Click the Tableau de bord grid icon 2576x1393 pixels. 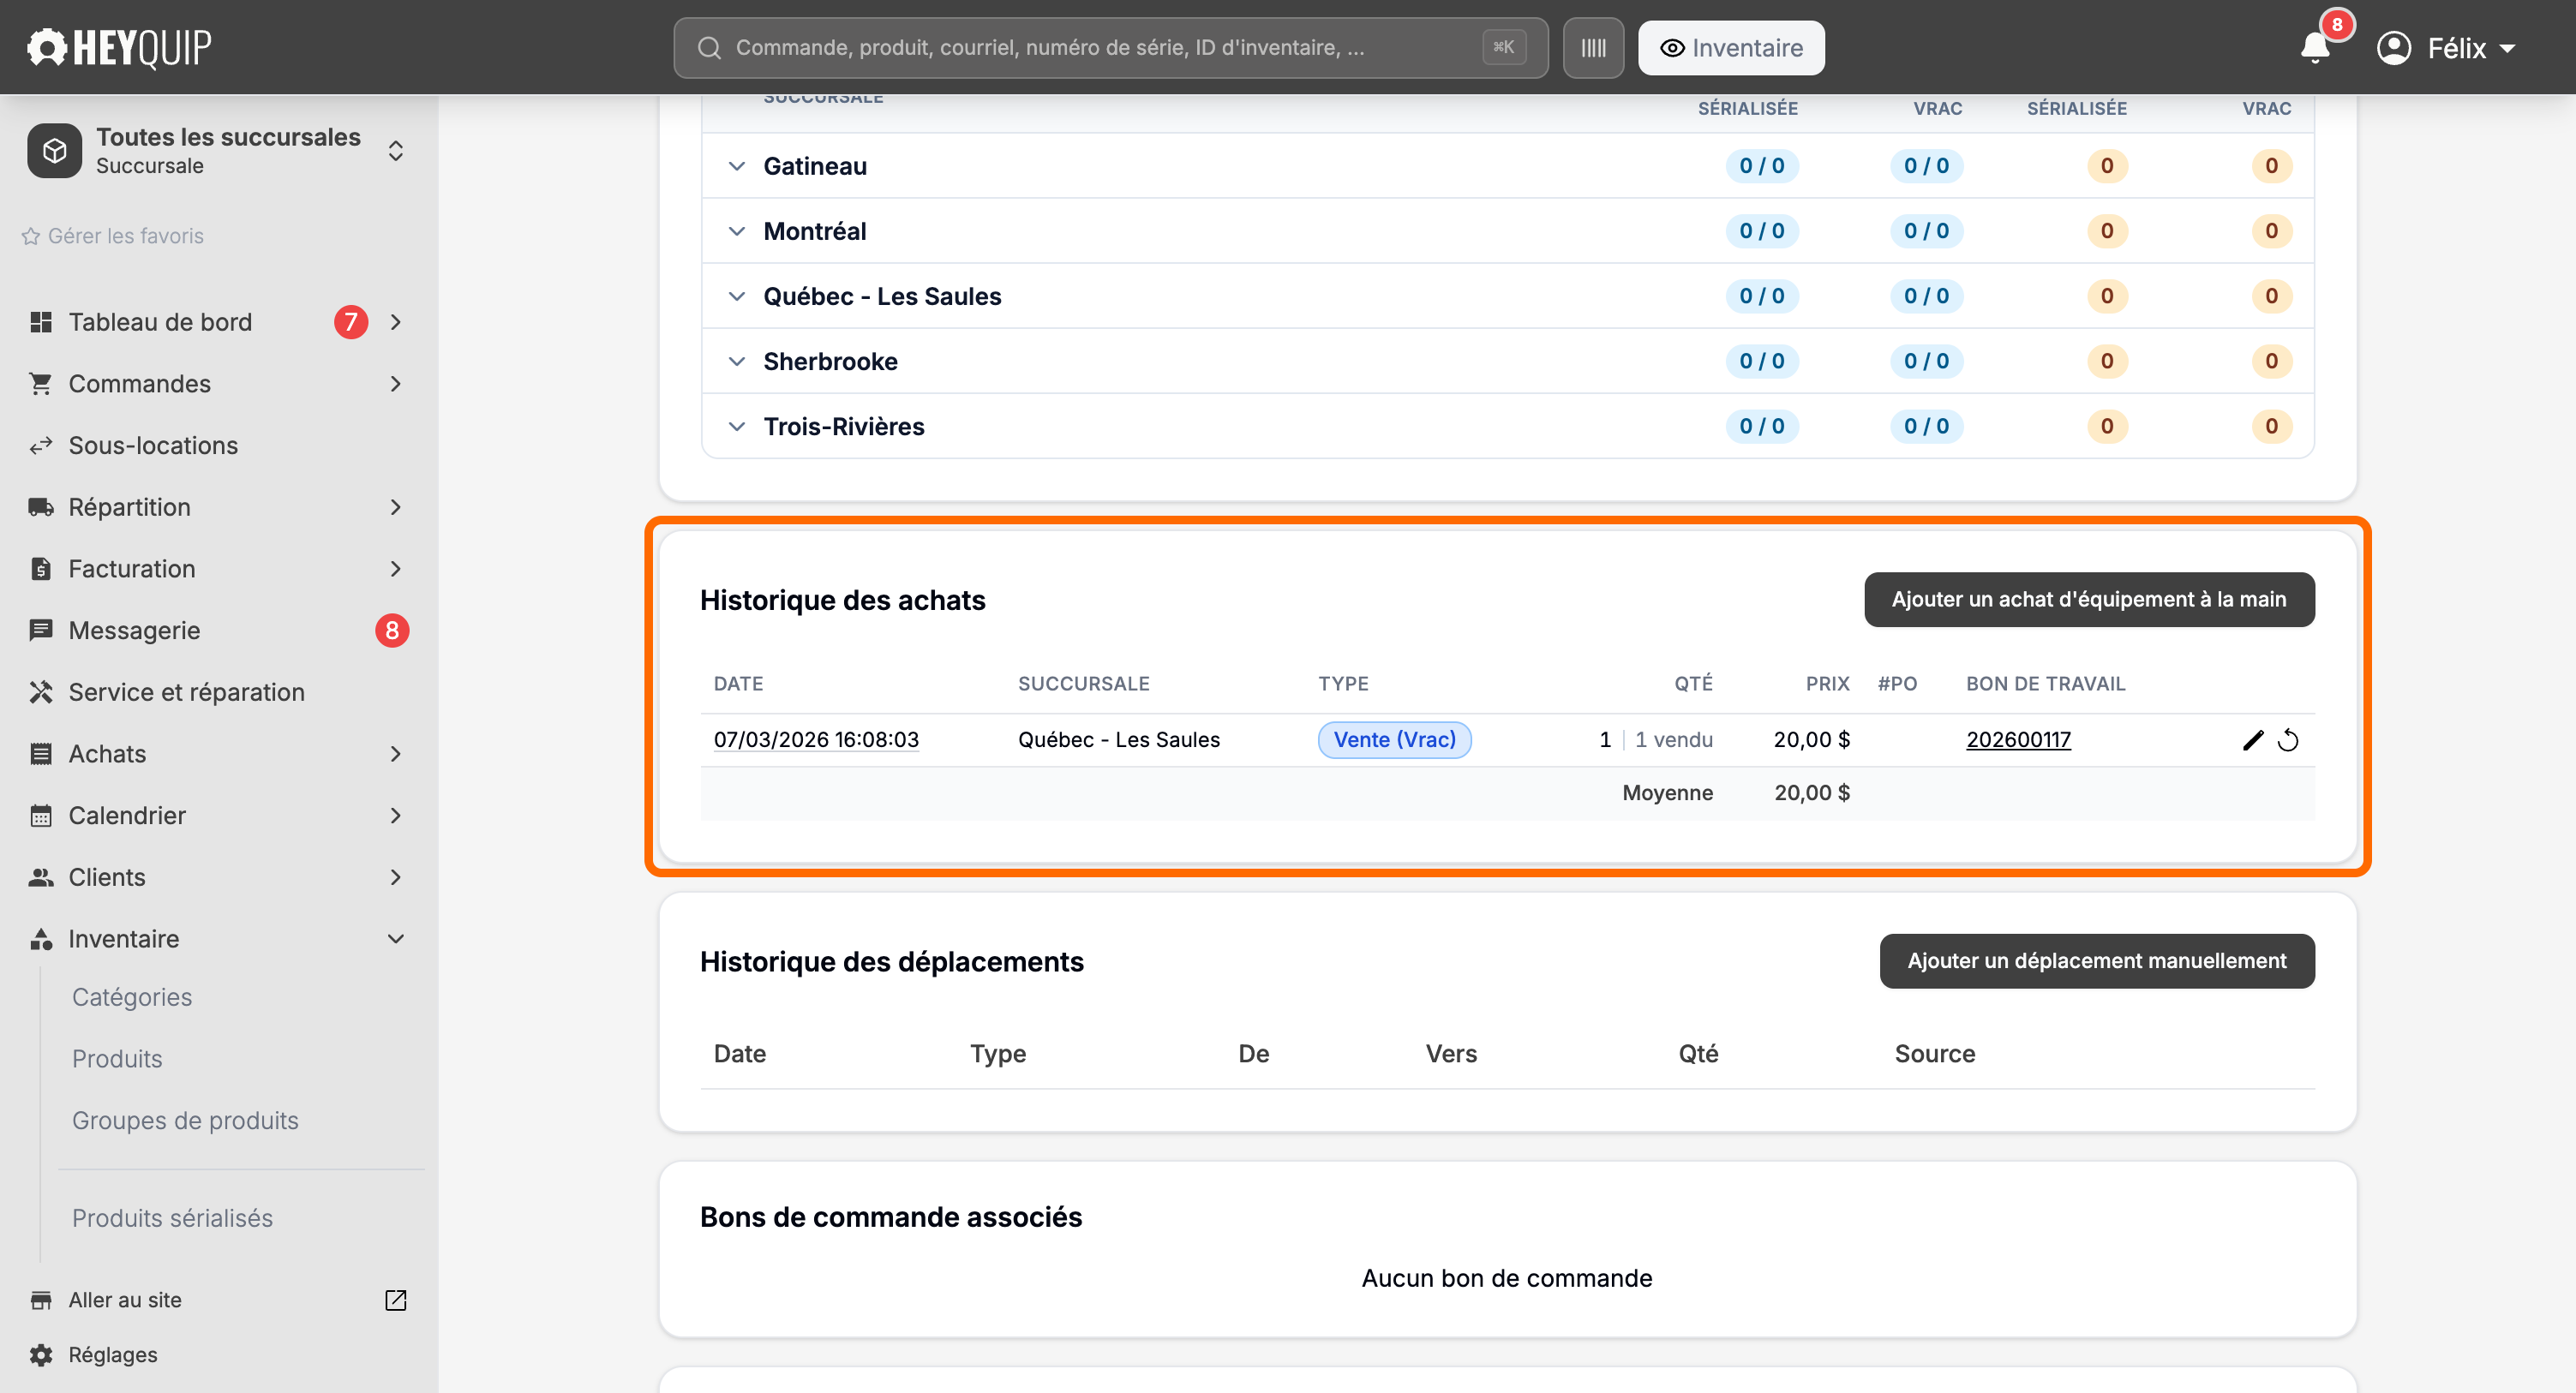coord(41,322)
